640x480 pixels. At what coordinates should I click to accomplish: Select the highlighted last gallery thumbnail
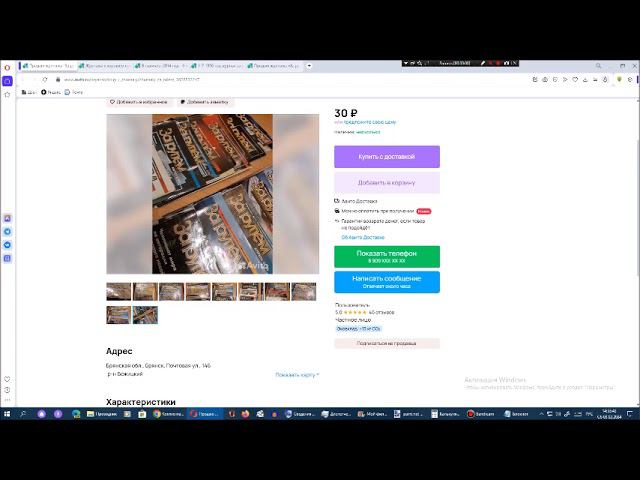(145, 315)
